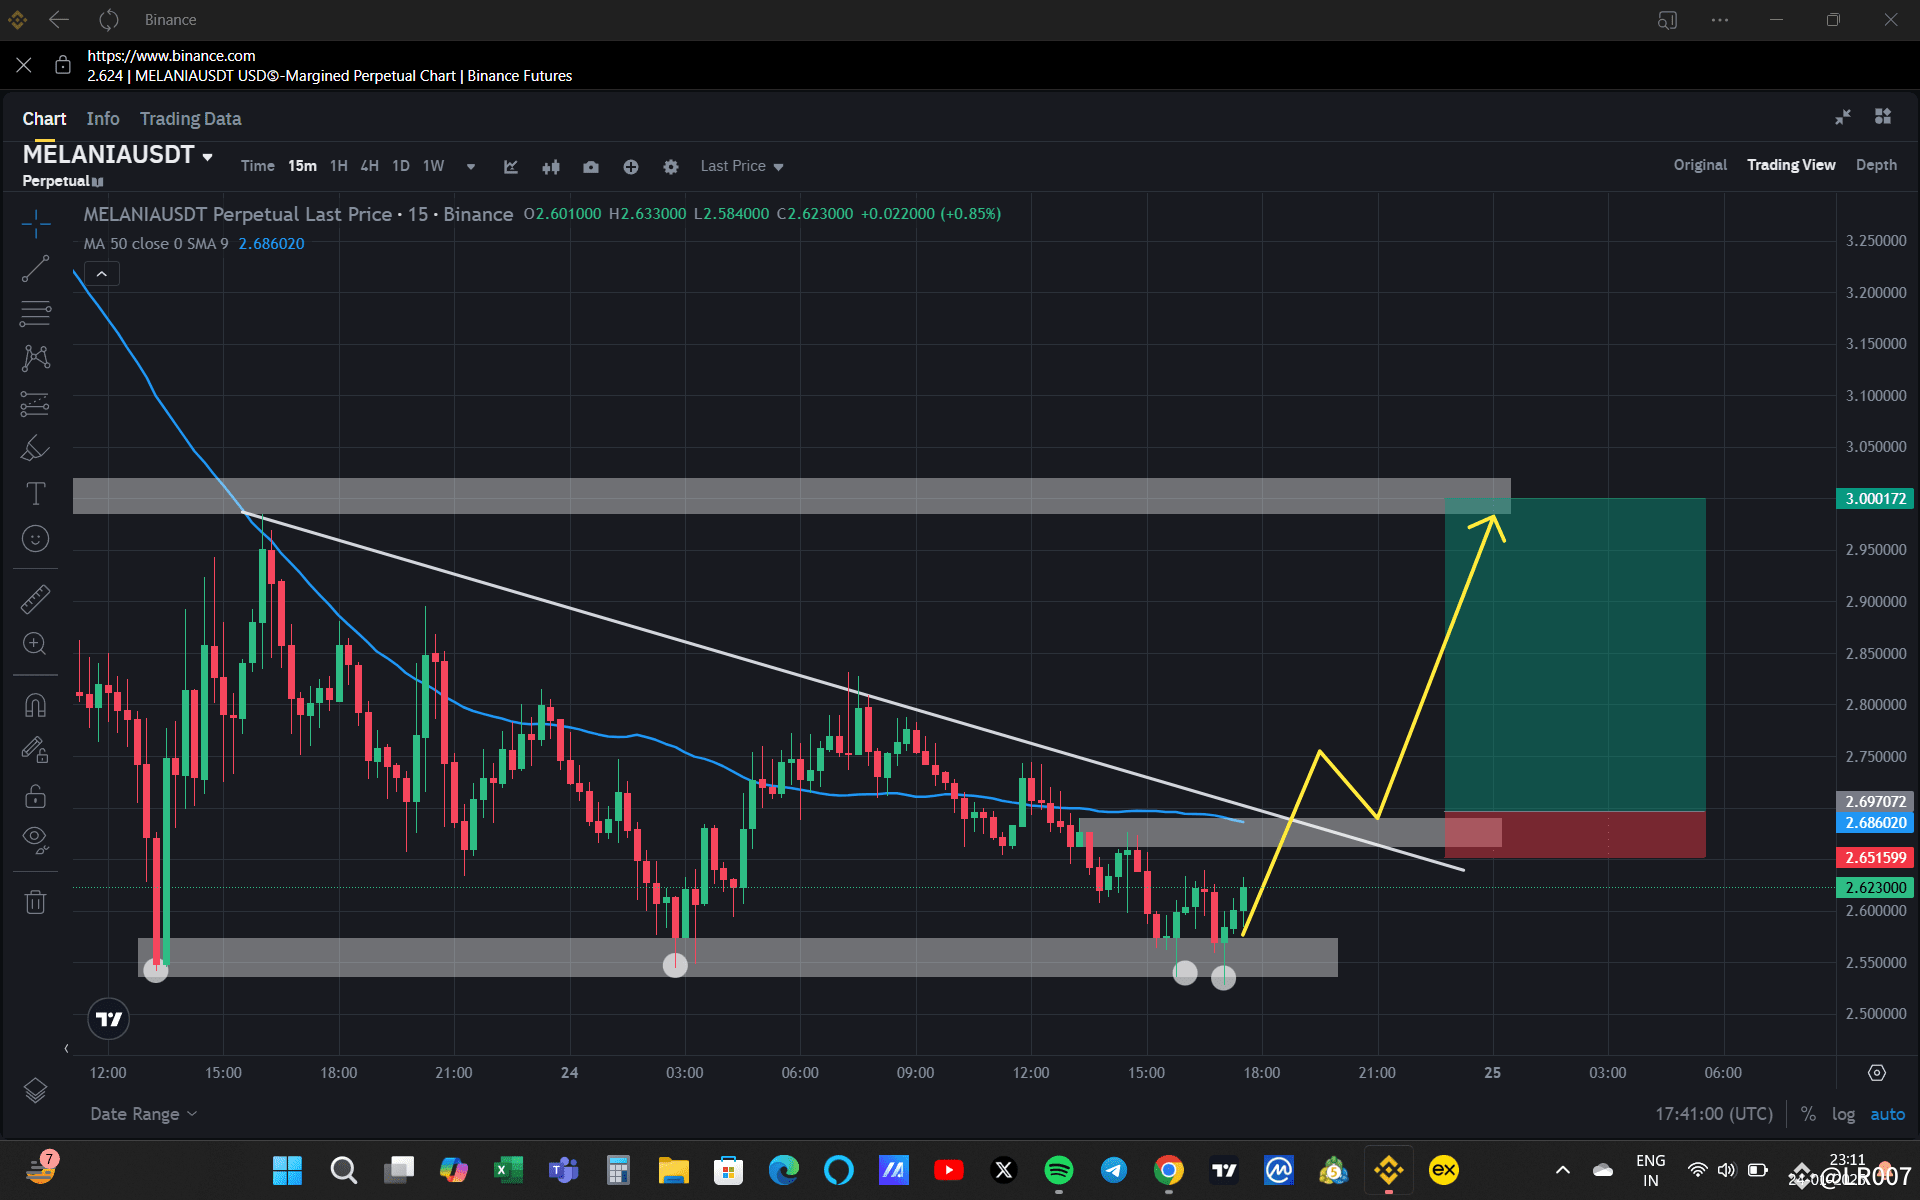The height and width of the screenshot is (1200, 1920).
Task: Hide all drawings with the eye icon
Action: [x=36, y=840]
